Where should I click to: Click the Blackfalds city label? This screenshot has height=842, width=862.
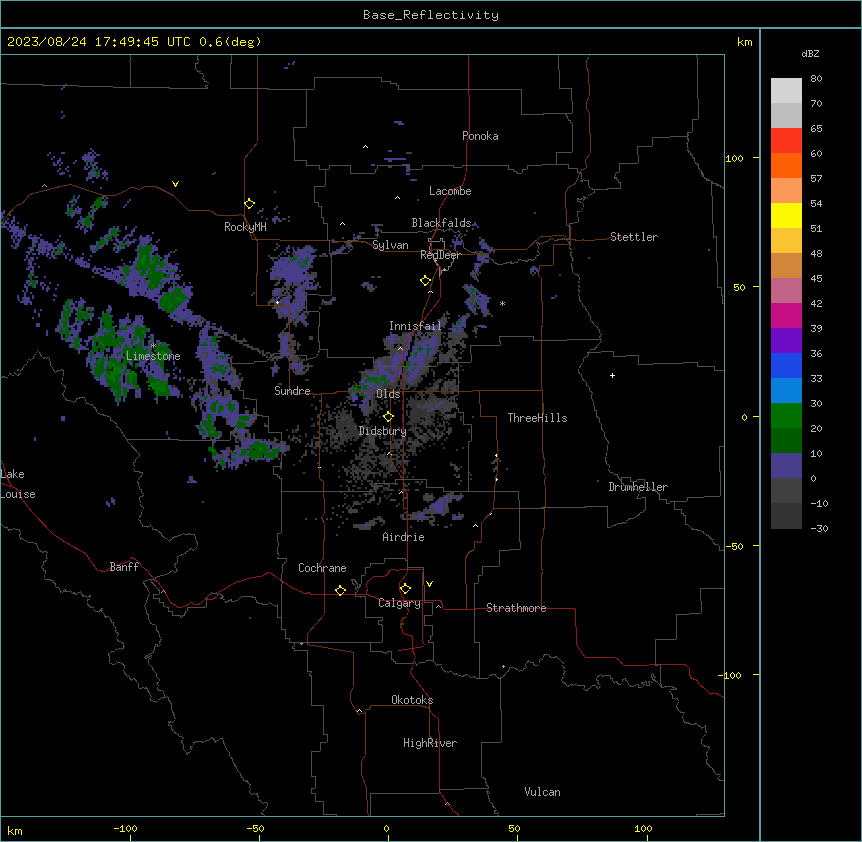(441, 223)
